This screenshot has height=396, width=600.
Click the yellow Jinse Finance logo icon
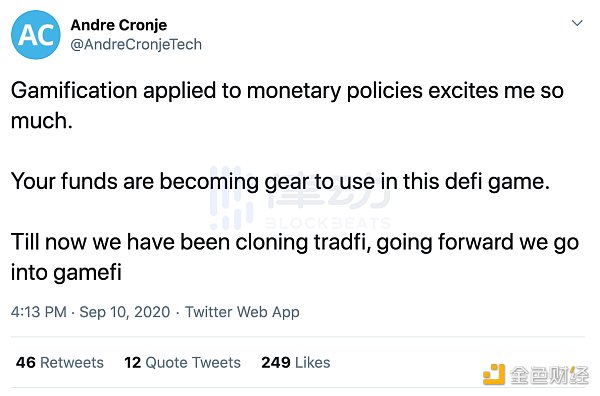tap(494, 374)
